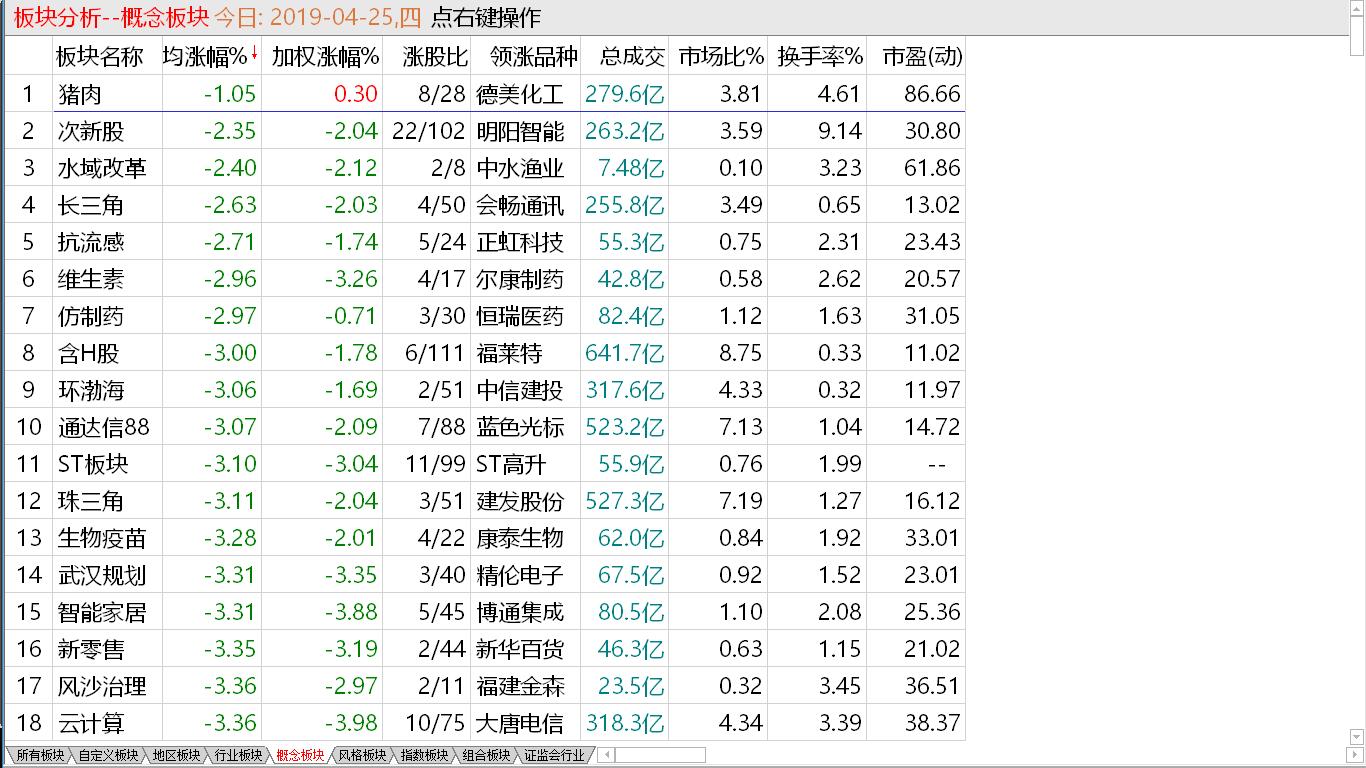Click the vertical scrollbar track
The height and width of the screenshot is (768, 1366).
[x=1357, y=391]
